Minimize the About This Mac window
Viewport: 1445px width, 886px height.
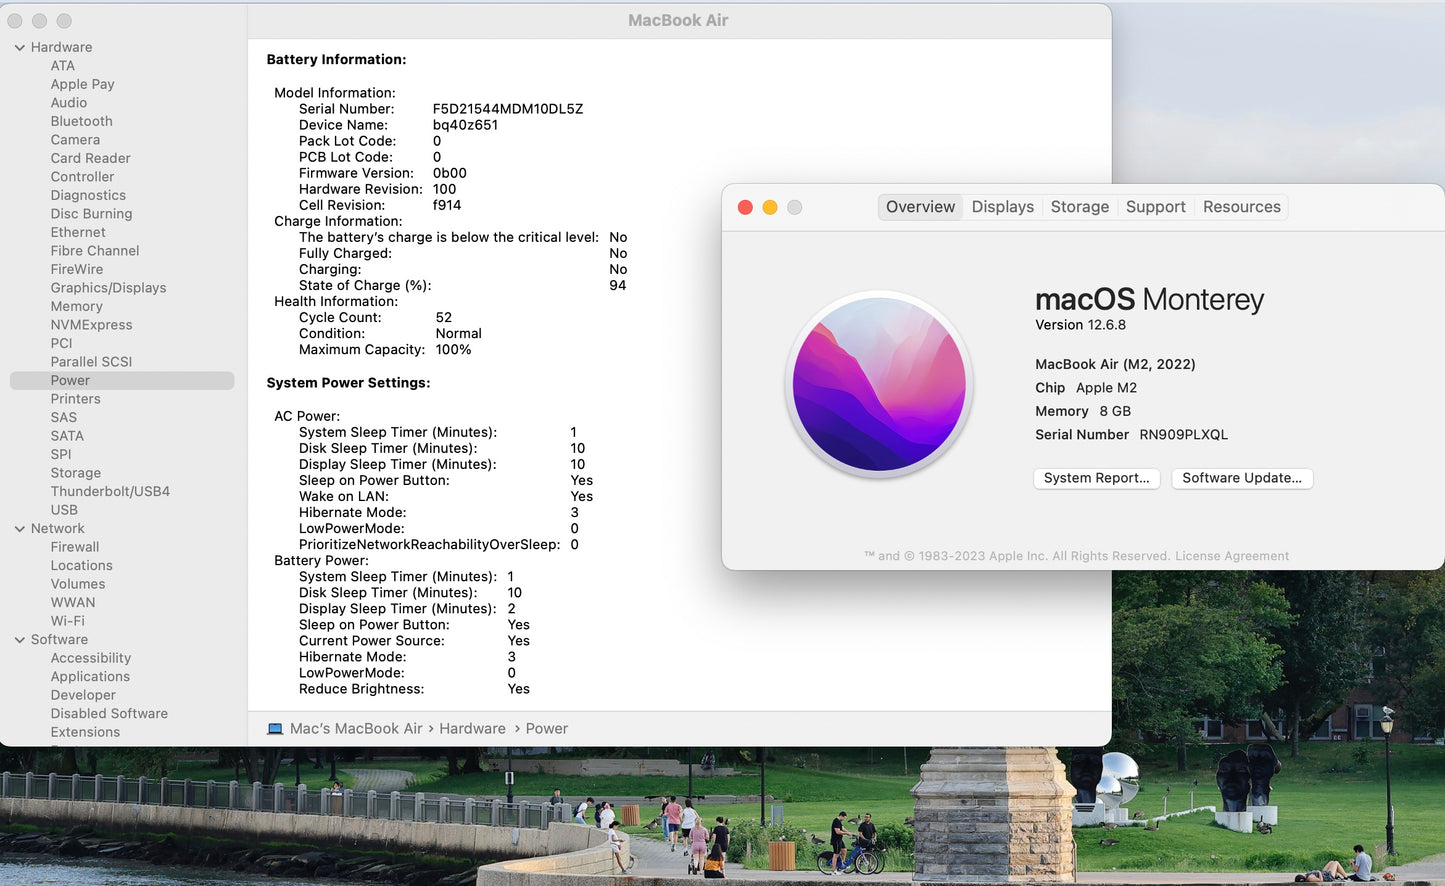(x=770, y=207)
